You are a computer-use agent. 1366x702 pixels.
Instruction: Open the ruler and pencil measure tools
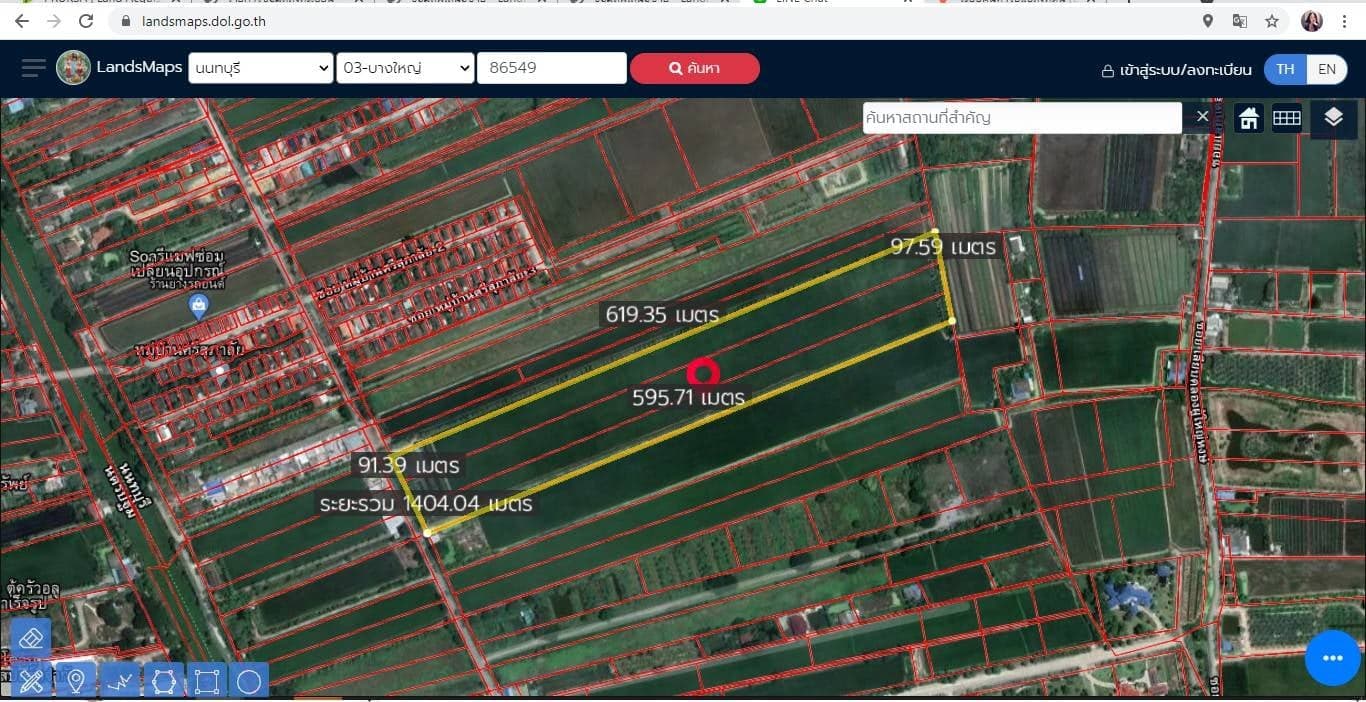31,681
